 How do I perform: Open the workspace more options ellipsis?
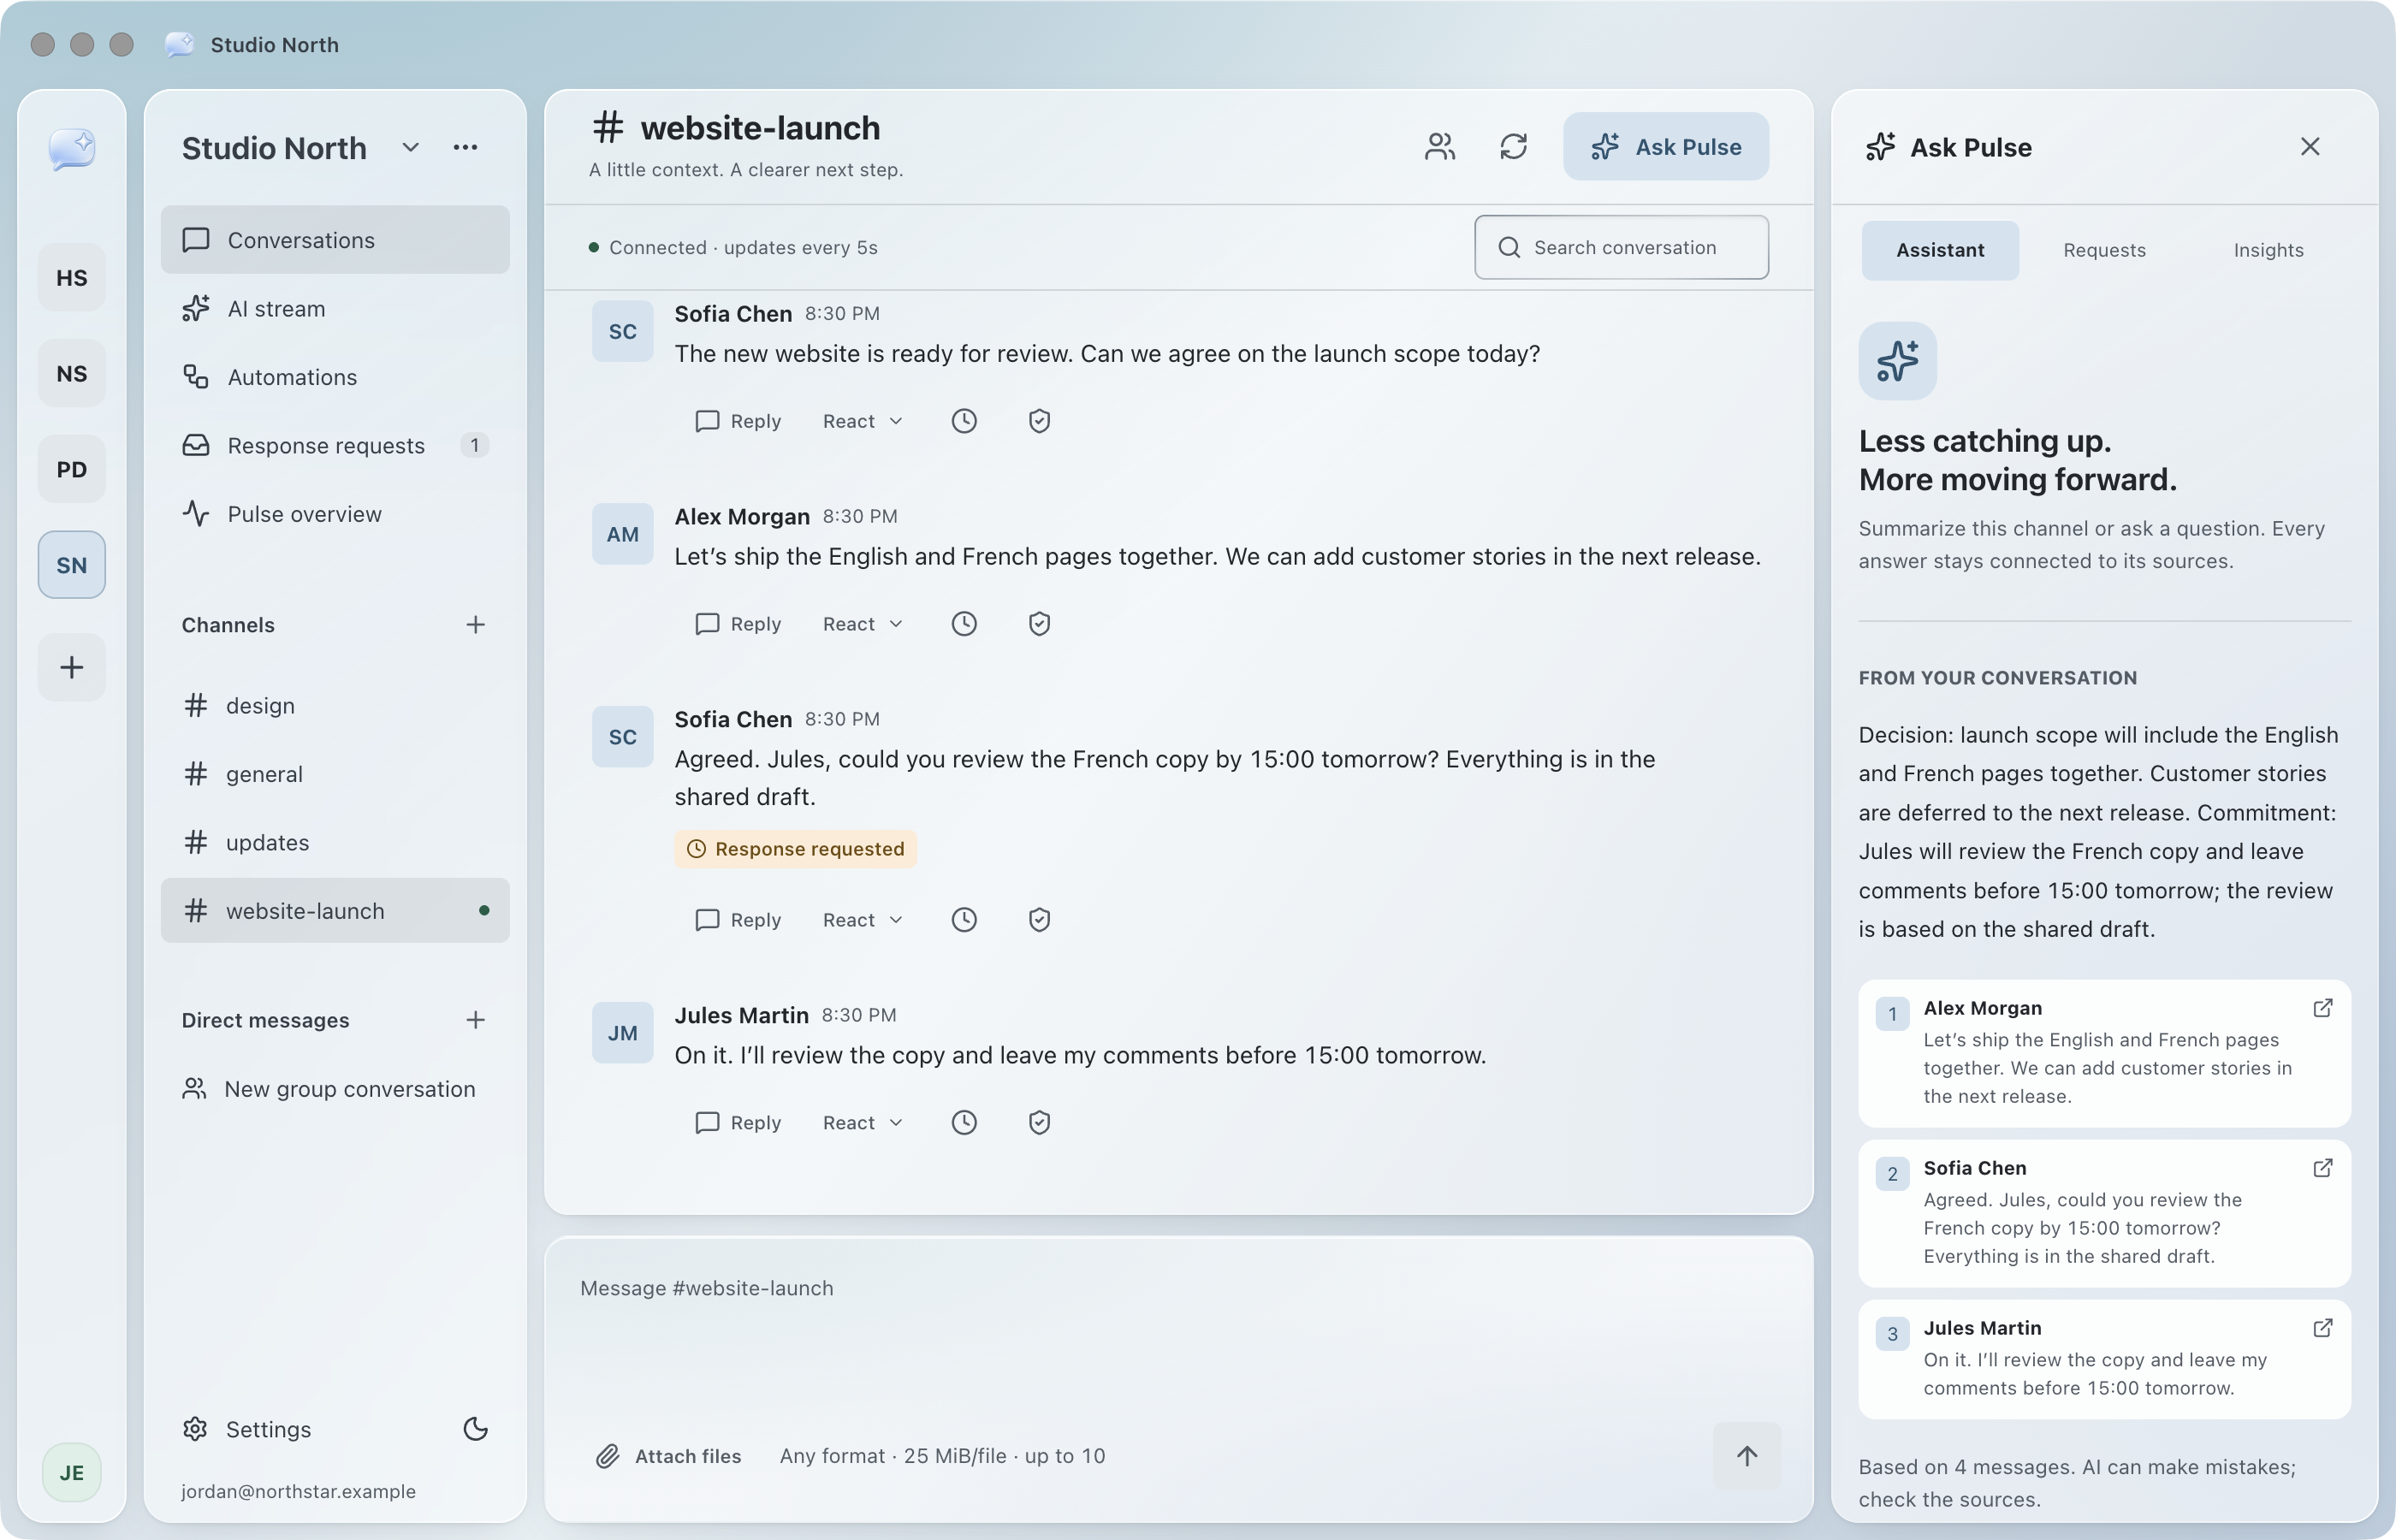tap(465, 147)
